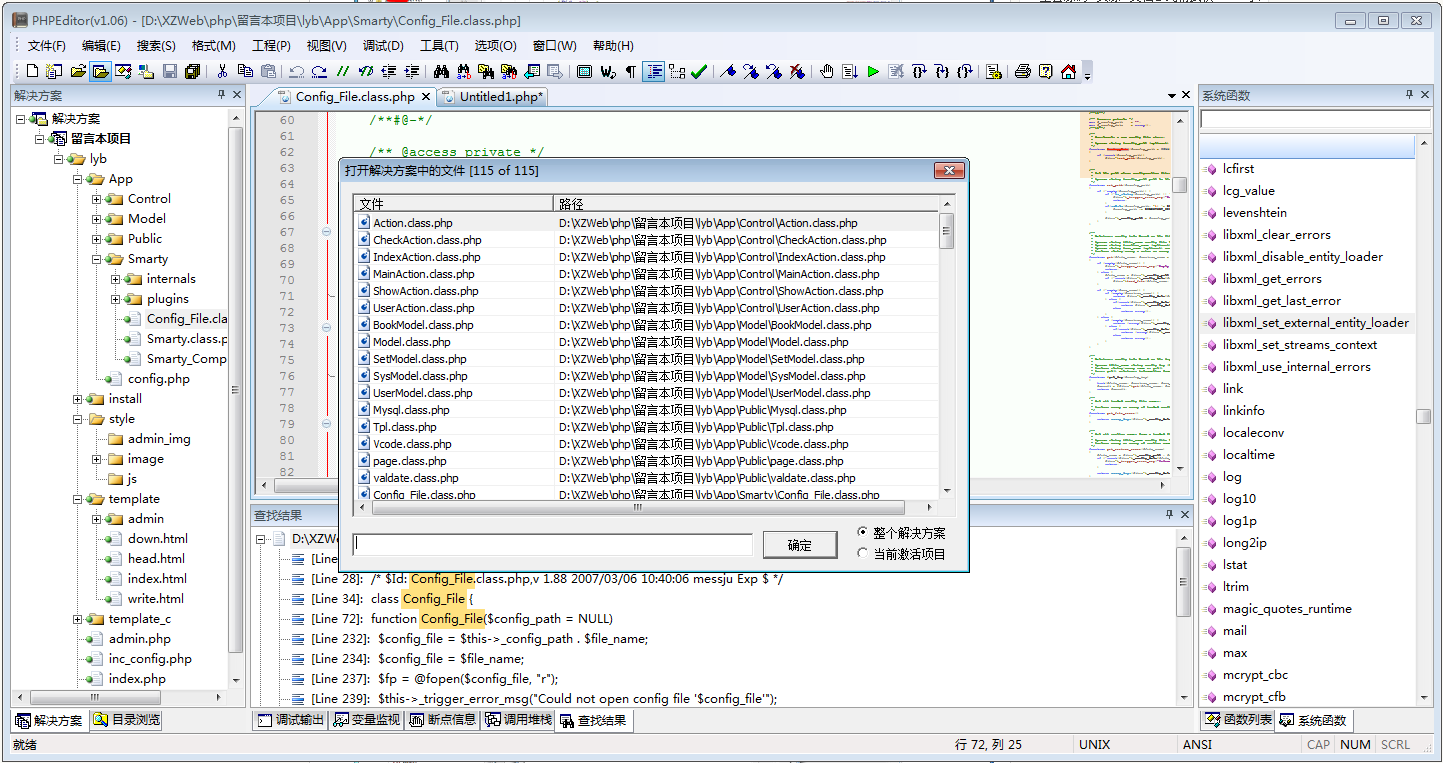
Task: Select CheckAction.class.php in file list
Action: click(x=427, y=240)
